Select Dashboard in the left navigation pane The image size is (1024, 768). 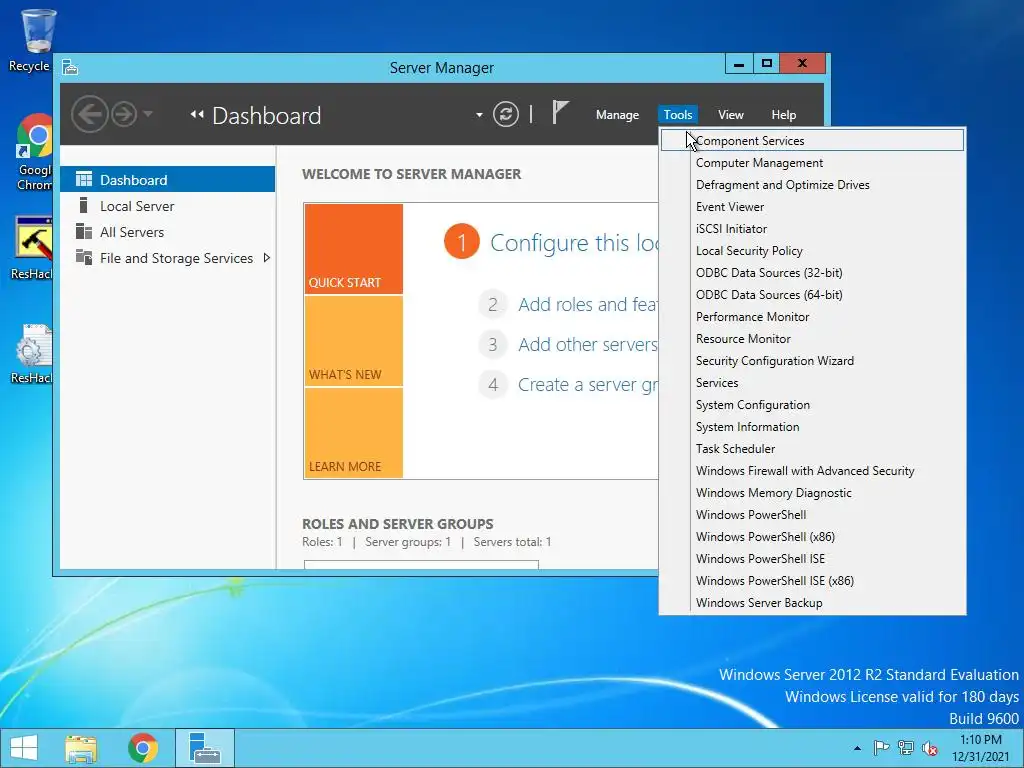pos(167,180)
